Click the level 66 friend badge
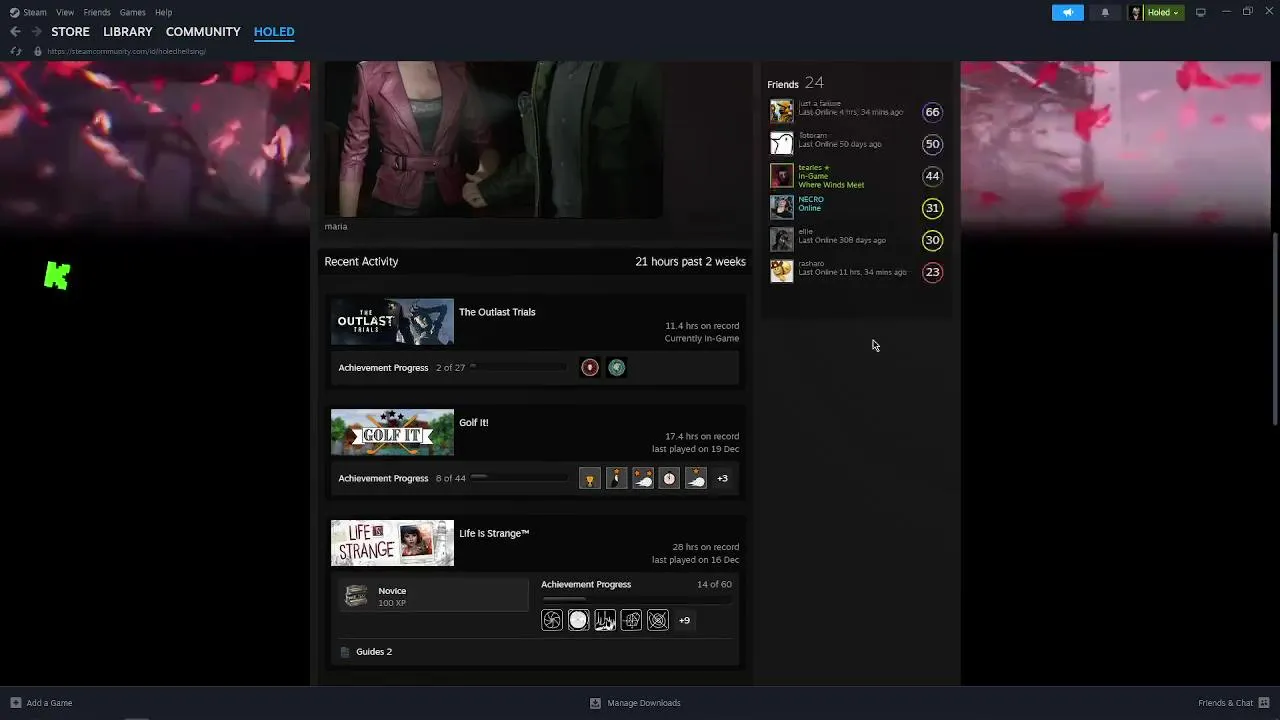 [932, 112]
